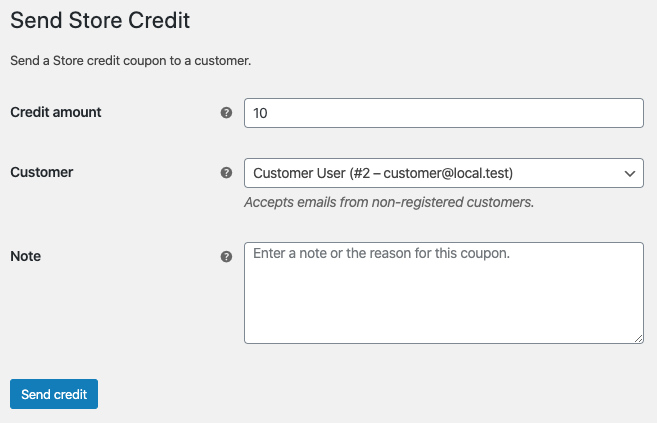Click the value 10 in Credit amount
Viewport: 657px width, 423px height.
[260, 113]
